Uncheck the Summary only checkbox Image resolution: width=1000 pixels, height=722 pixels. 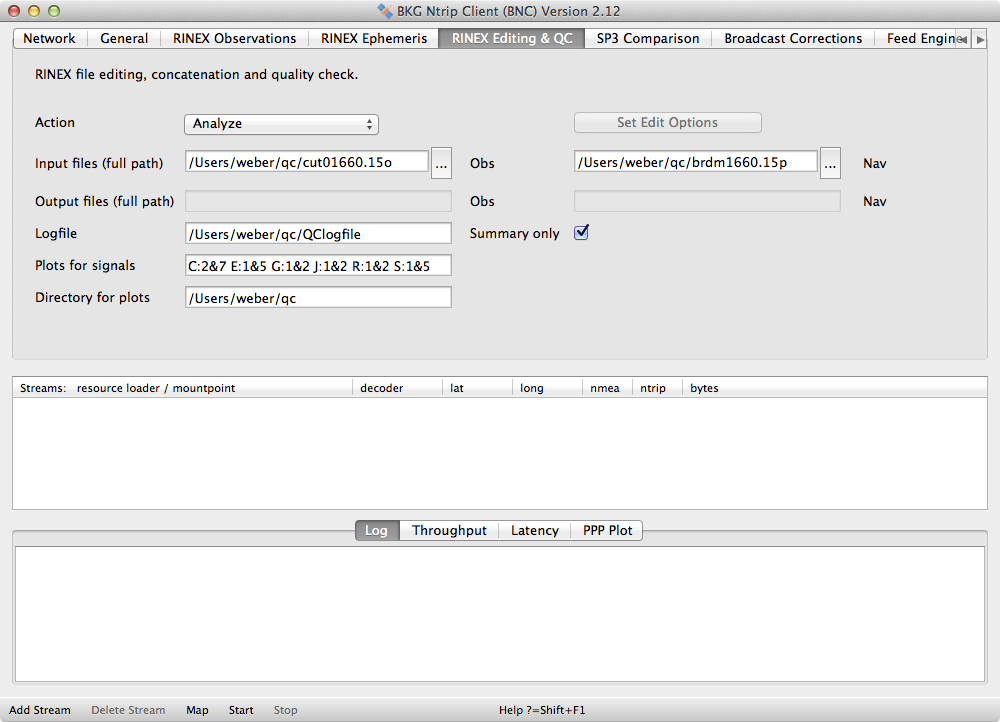pos(581,231)
